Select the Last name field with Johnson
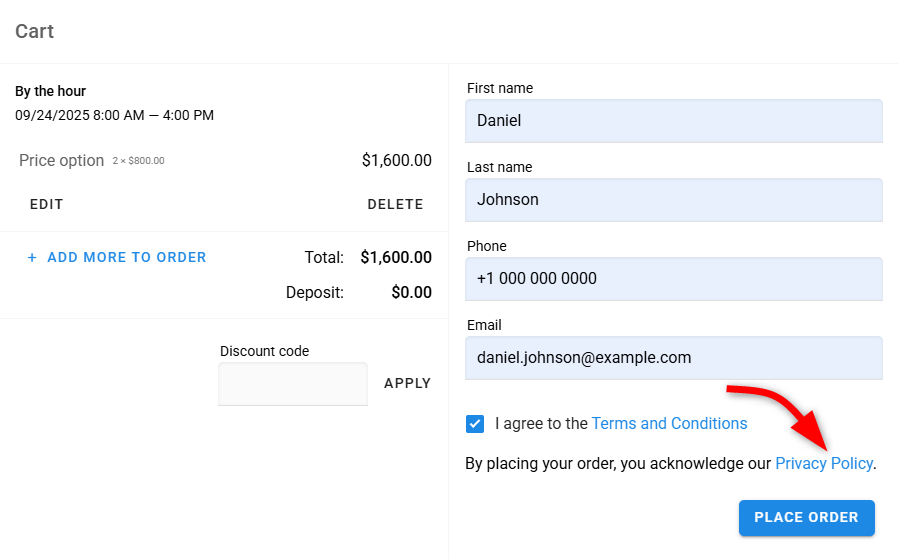Image resolution: width=898 pixels, height=559 pixels. (x=673, y=200)
